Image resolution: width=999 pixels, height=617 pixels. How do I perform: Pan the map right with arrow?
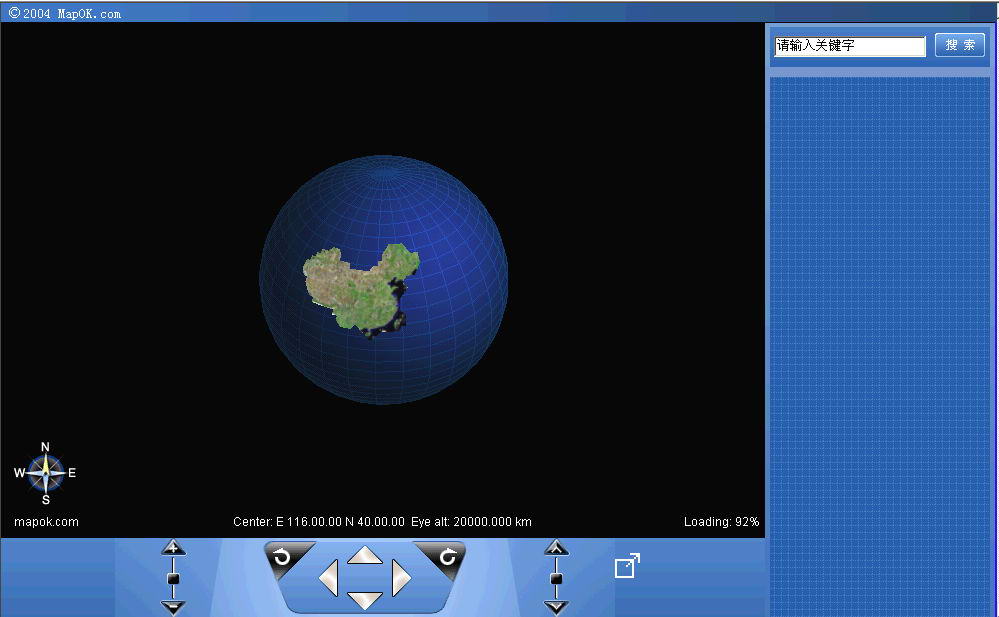click(x=400, y=578)
